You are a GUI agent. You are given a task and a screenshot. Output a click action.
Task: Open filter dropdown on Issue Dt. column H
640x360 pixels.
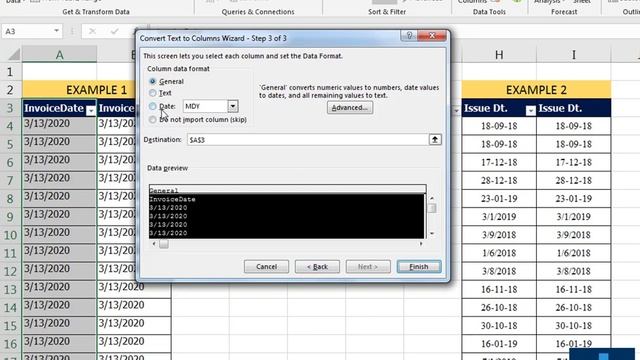click(531, 110)
